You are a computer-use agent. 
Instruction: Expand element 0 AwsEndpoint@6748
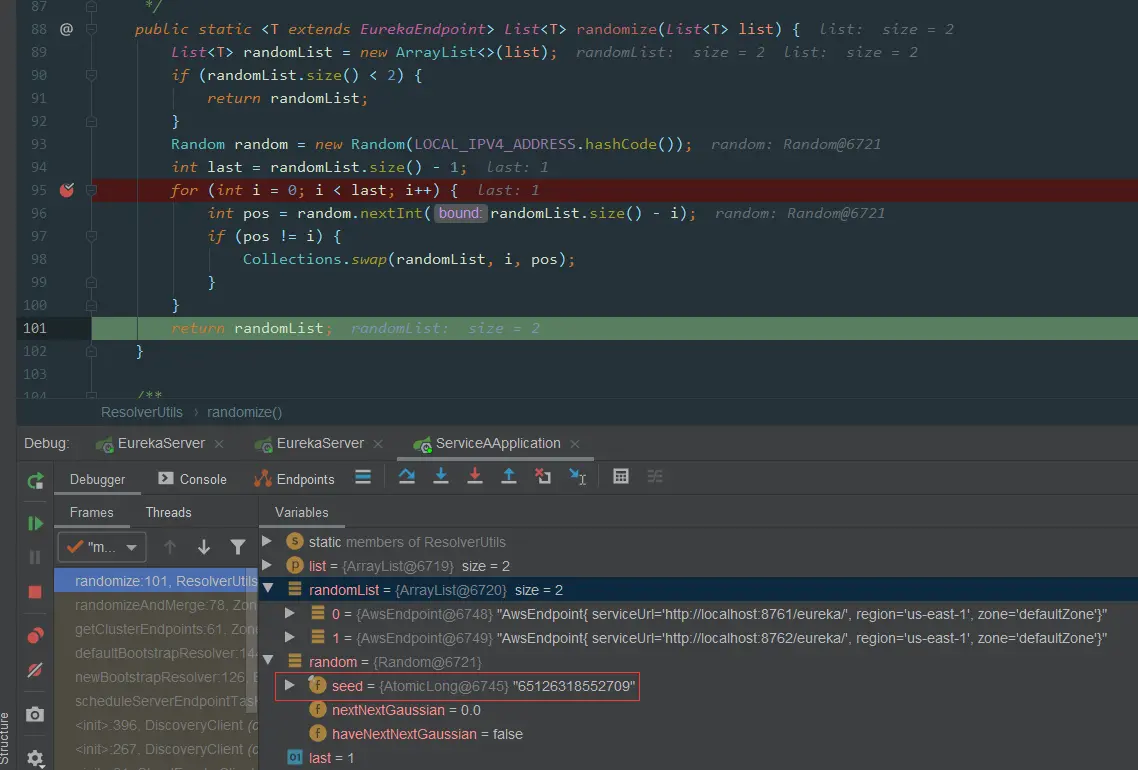tap(290, 613)
